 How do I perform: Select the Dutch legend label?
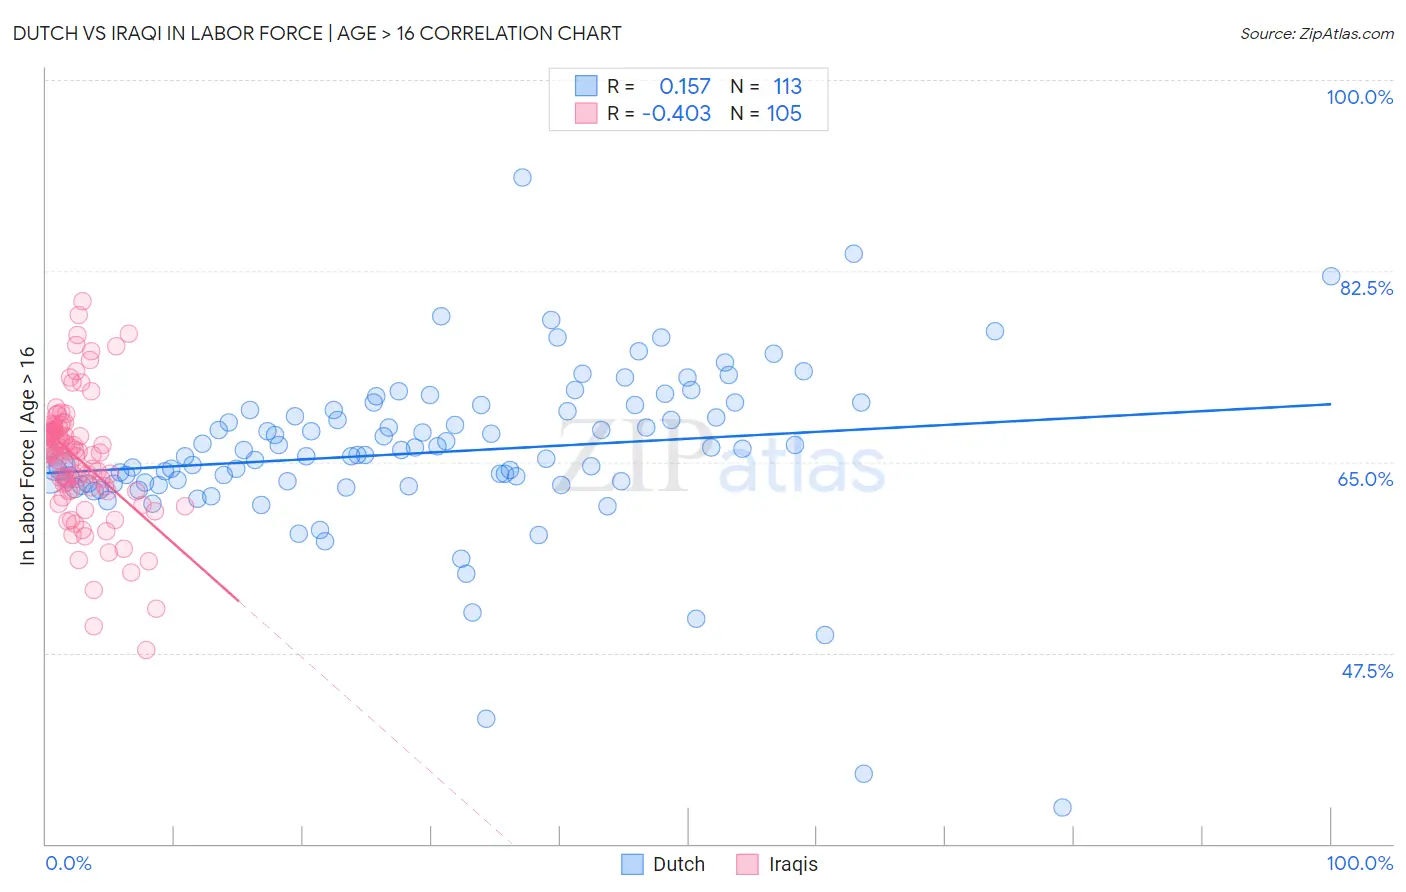point(679,864)
